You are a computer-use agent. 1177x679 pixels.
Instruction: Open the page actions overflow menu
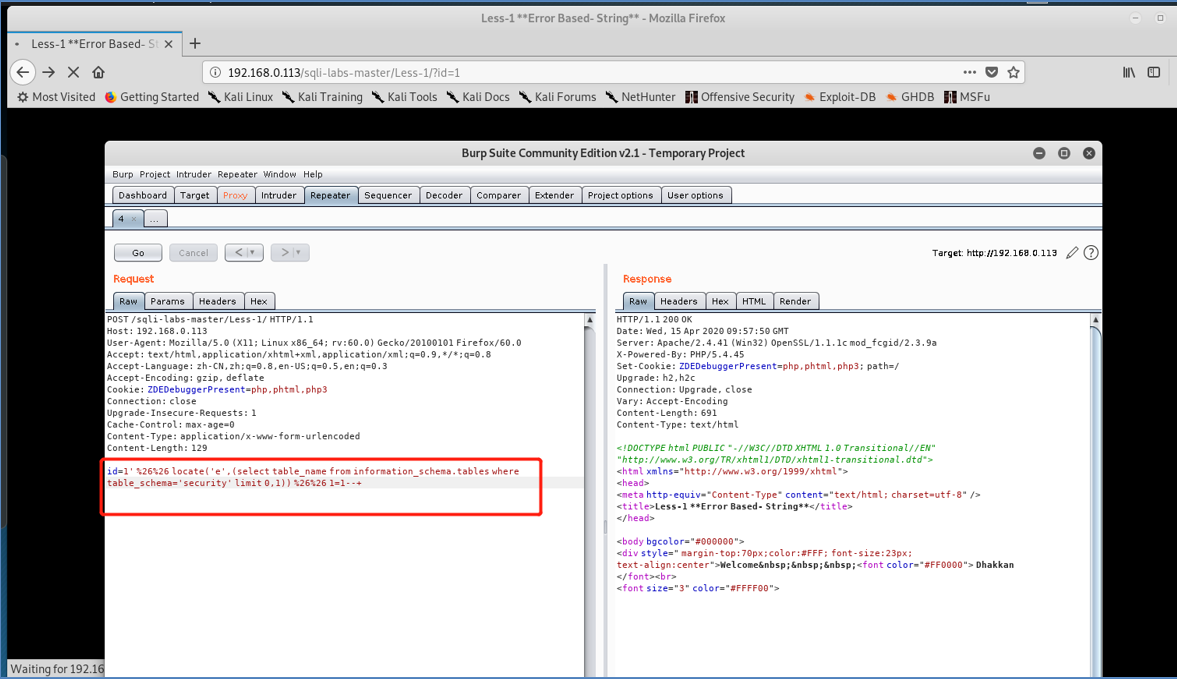[x=969, y=72]
